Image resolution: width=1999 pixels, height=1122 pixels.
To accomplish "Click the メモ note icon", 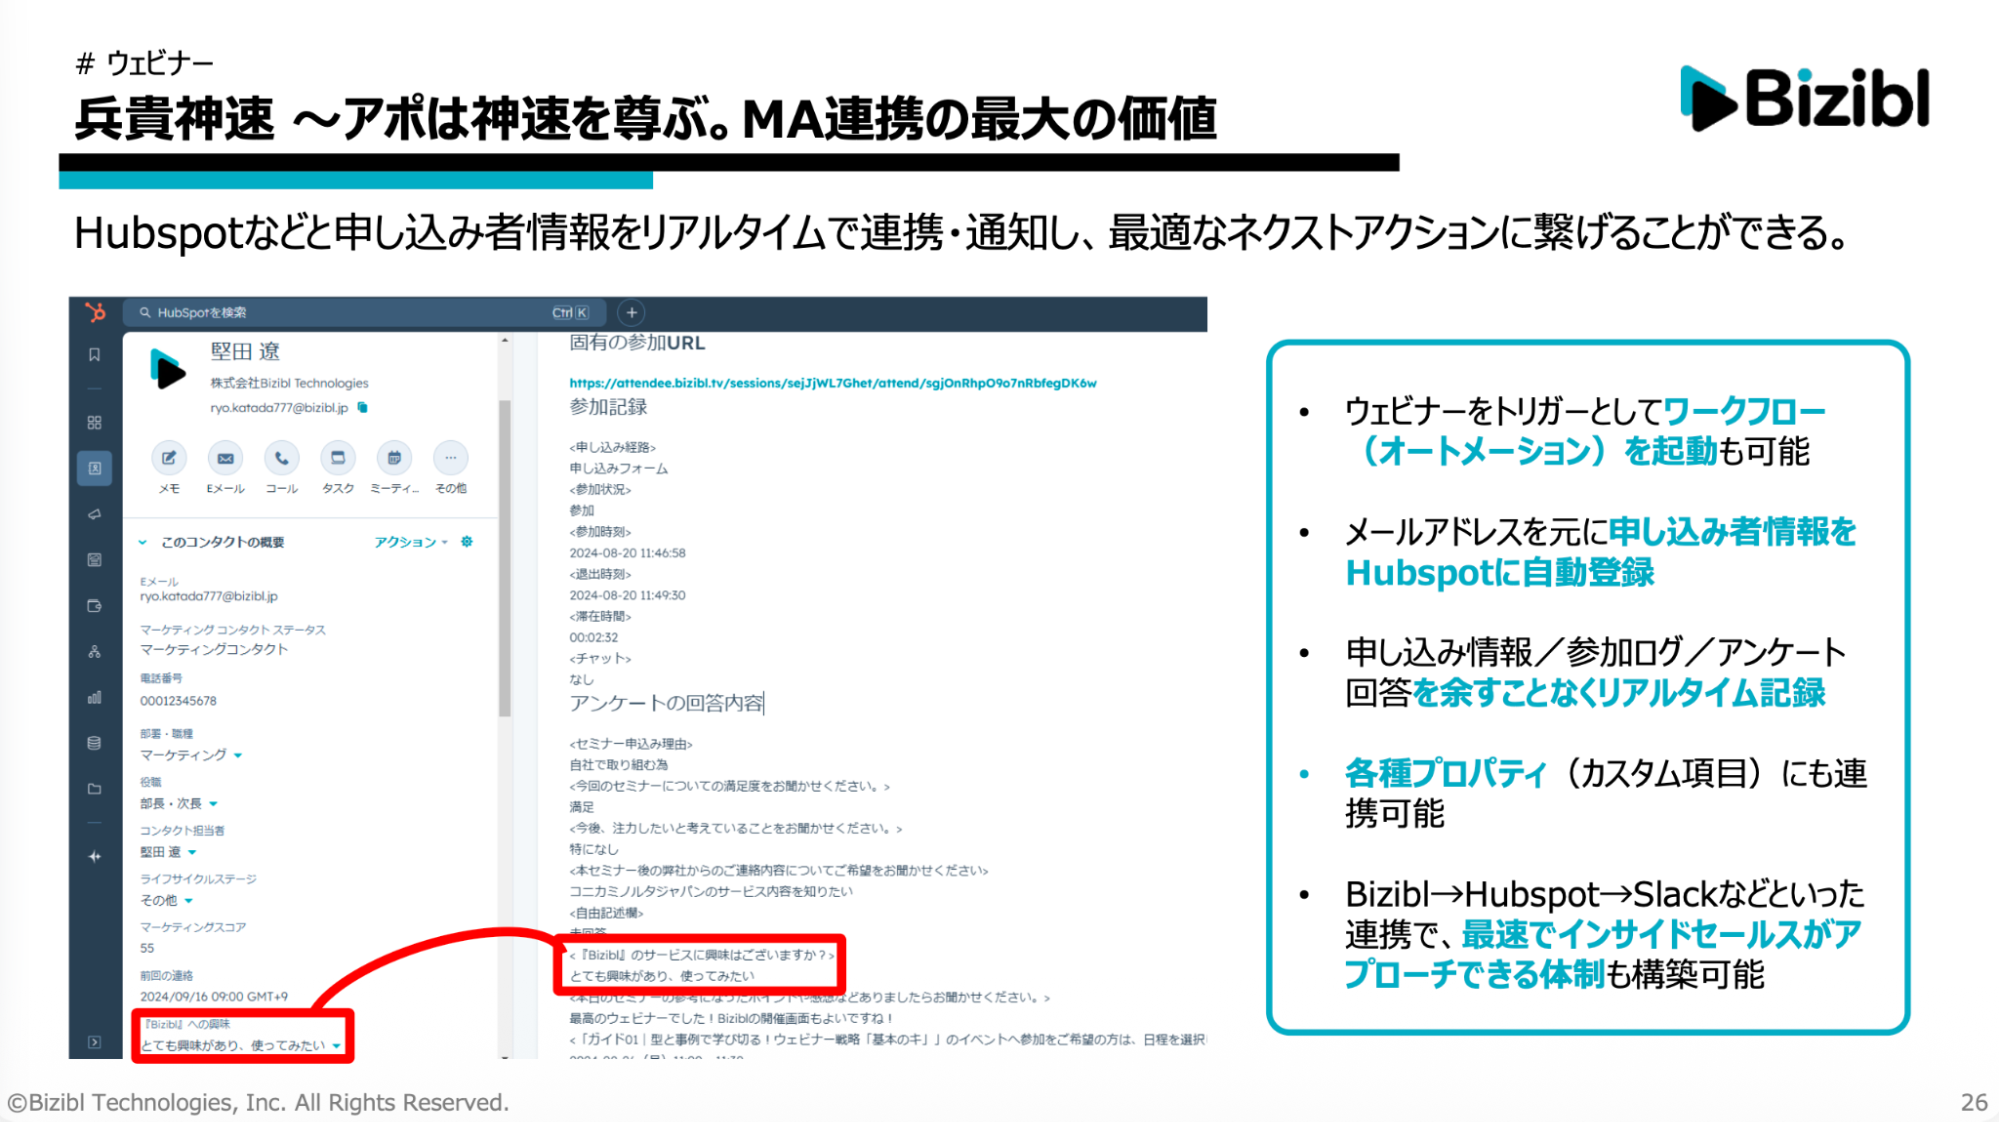I will 169,458.
